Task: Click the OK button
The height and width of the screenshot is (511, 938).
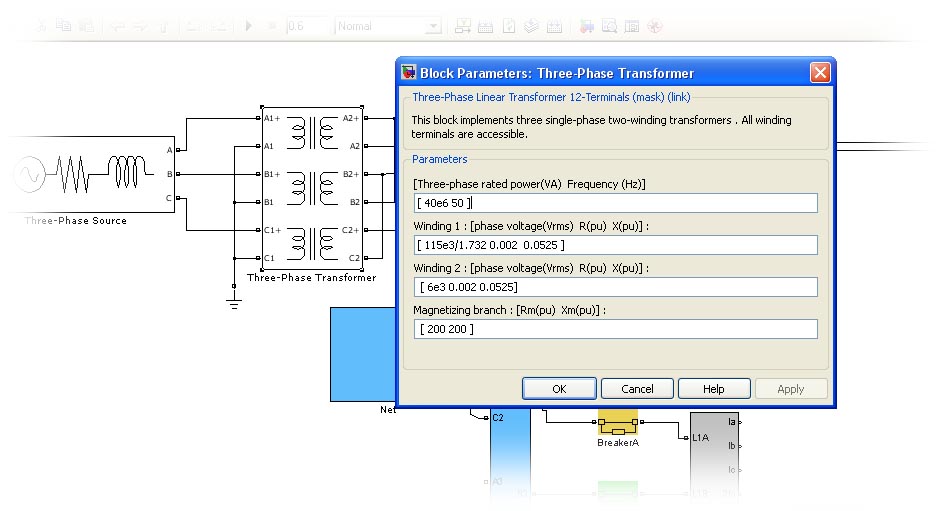Action: click(559, 389)
